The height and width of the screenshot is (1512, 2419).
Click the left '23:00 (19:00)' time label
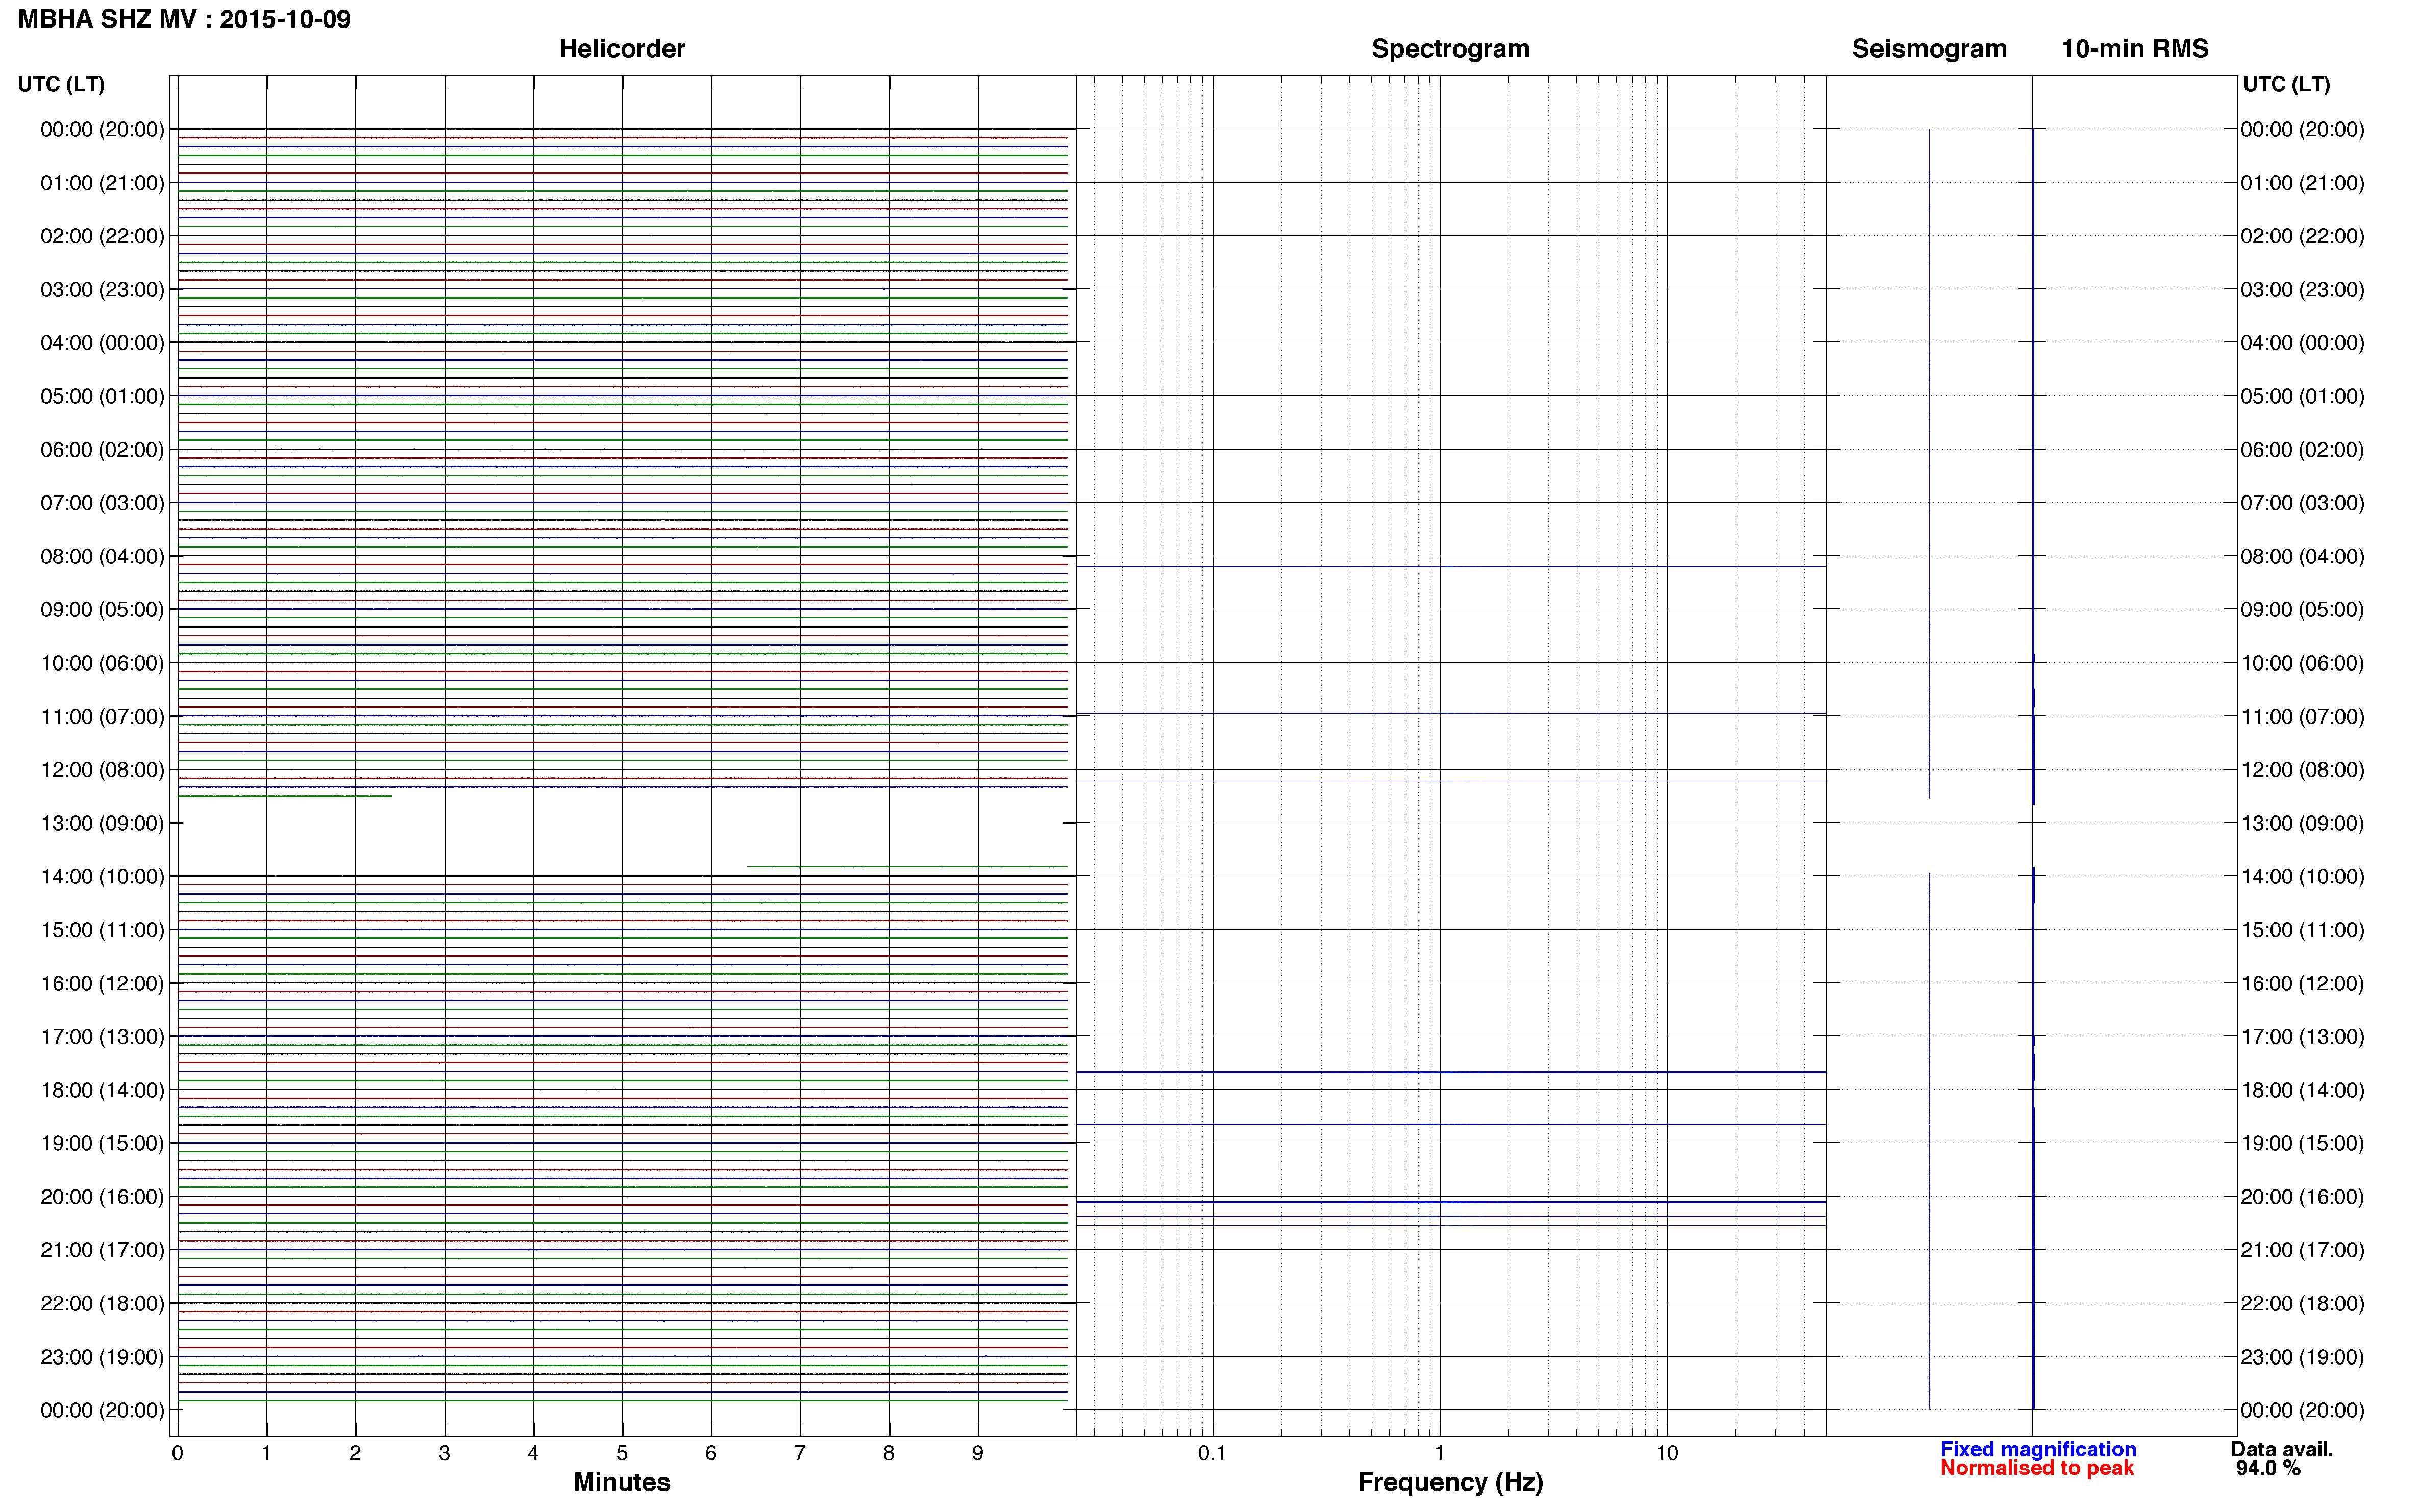(102, 1357)
